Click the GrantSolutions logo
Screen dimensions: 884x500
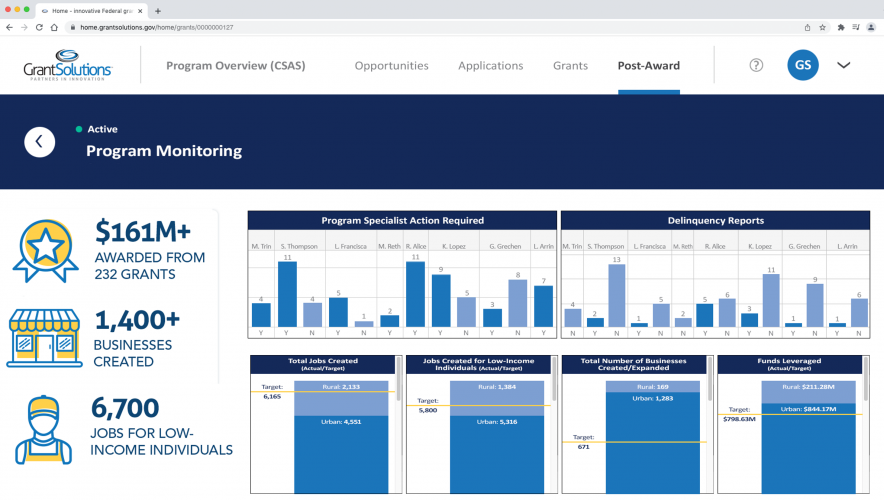(68, 65)
